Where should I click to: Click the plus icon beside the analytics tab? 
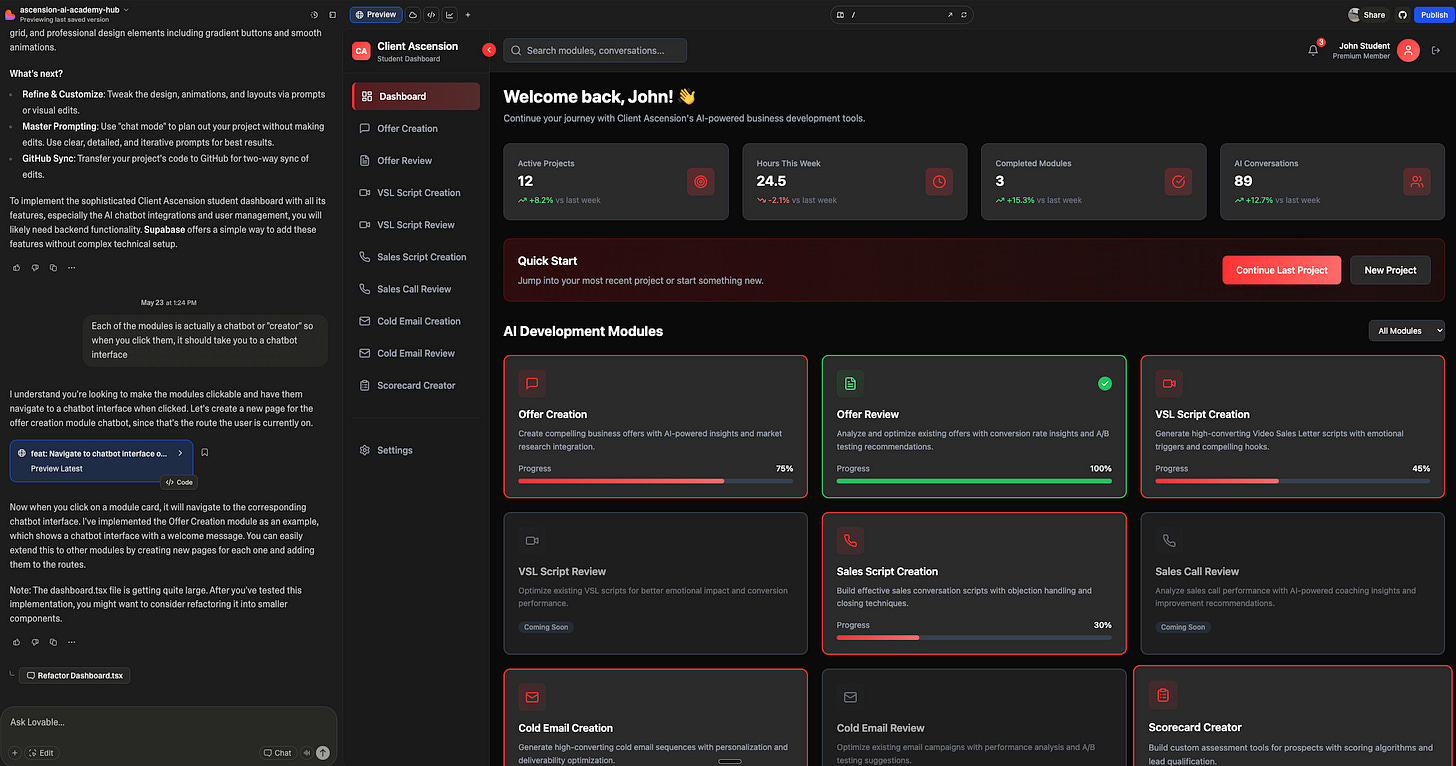pyautogui.click(x=468, y=15)
